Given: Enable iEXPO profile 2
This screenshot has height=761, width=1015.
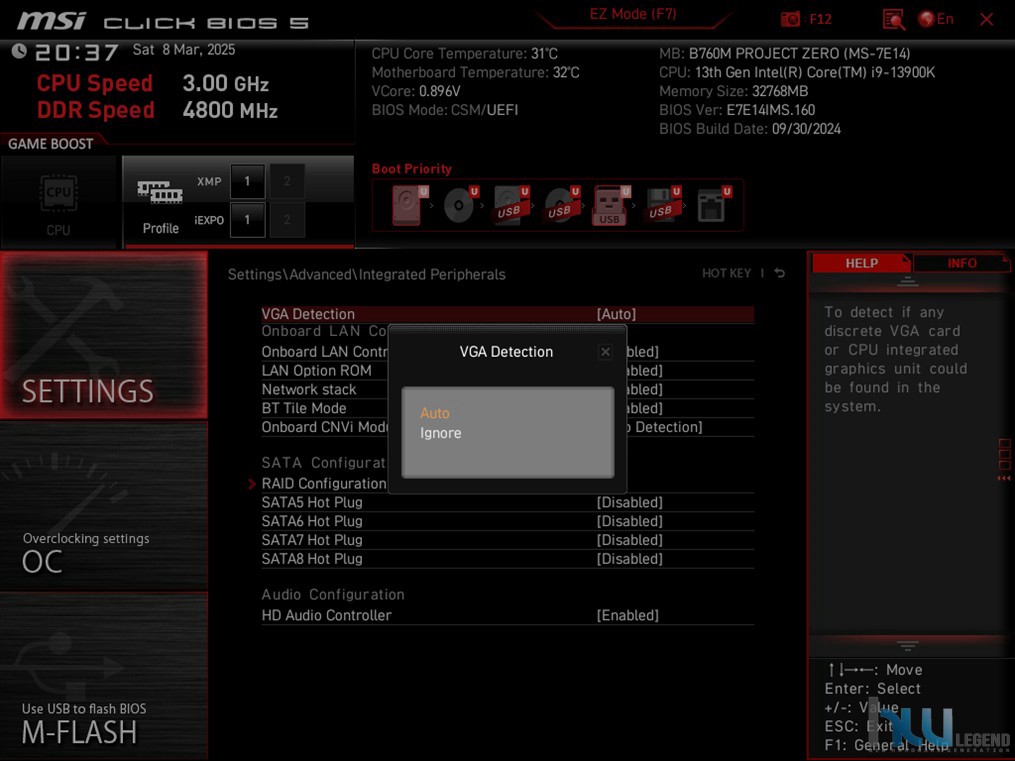Looking at the screenshot, I should [287, 220].
